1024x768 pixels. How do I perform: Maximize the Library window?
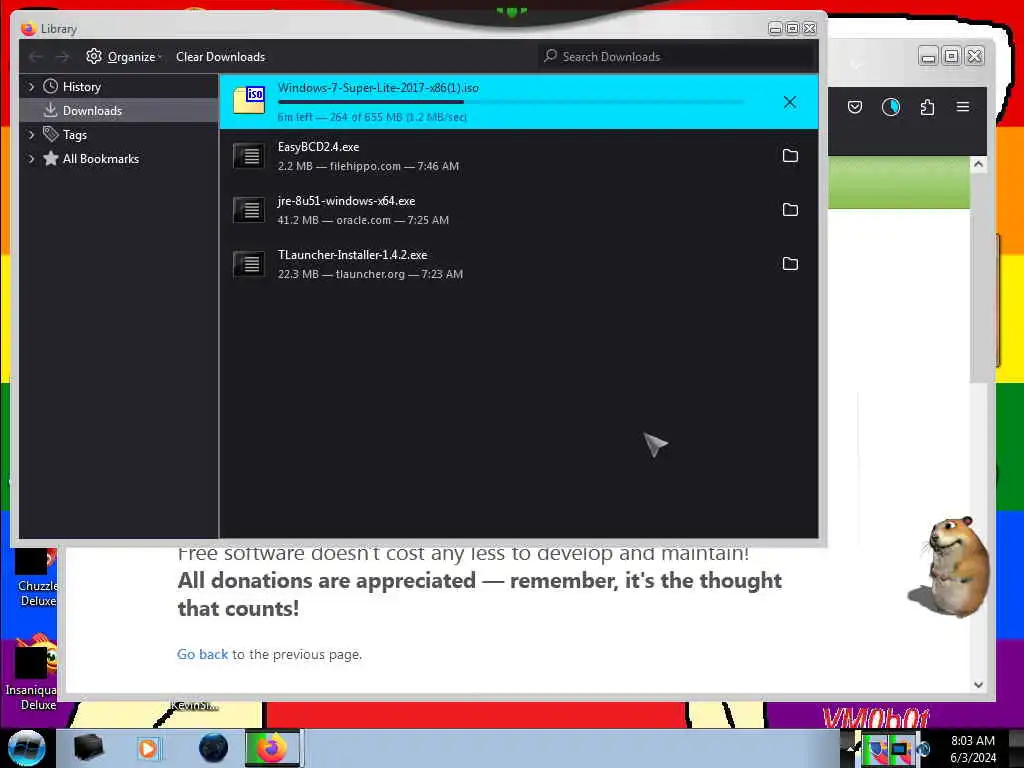[792, 28]
